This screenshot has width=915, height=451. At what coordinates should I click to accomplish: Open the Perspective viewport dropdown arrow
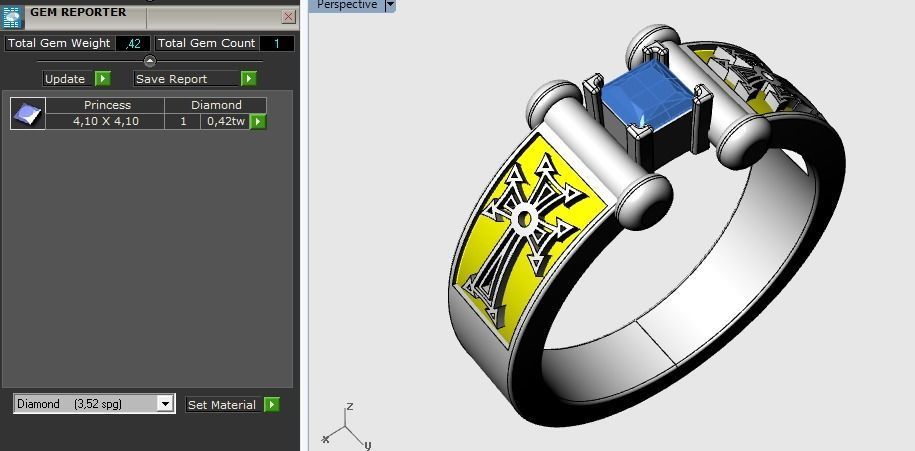point(390,5)
